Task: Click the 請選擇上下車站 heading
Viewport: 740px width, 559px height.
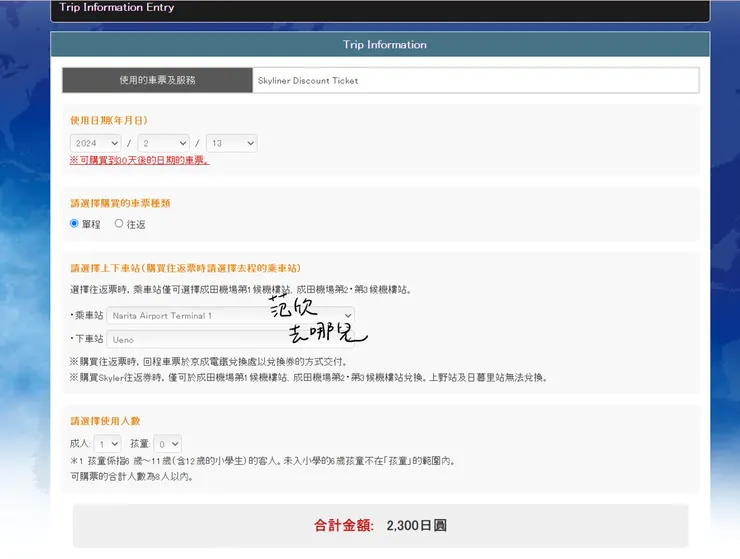Action: [185, 268]
